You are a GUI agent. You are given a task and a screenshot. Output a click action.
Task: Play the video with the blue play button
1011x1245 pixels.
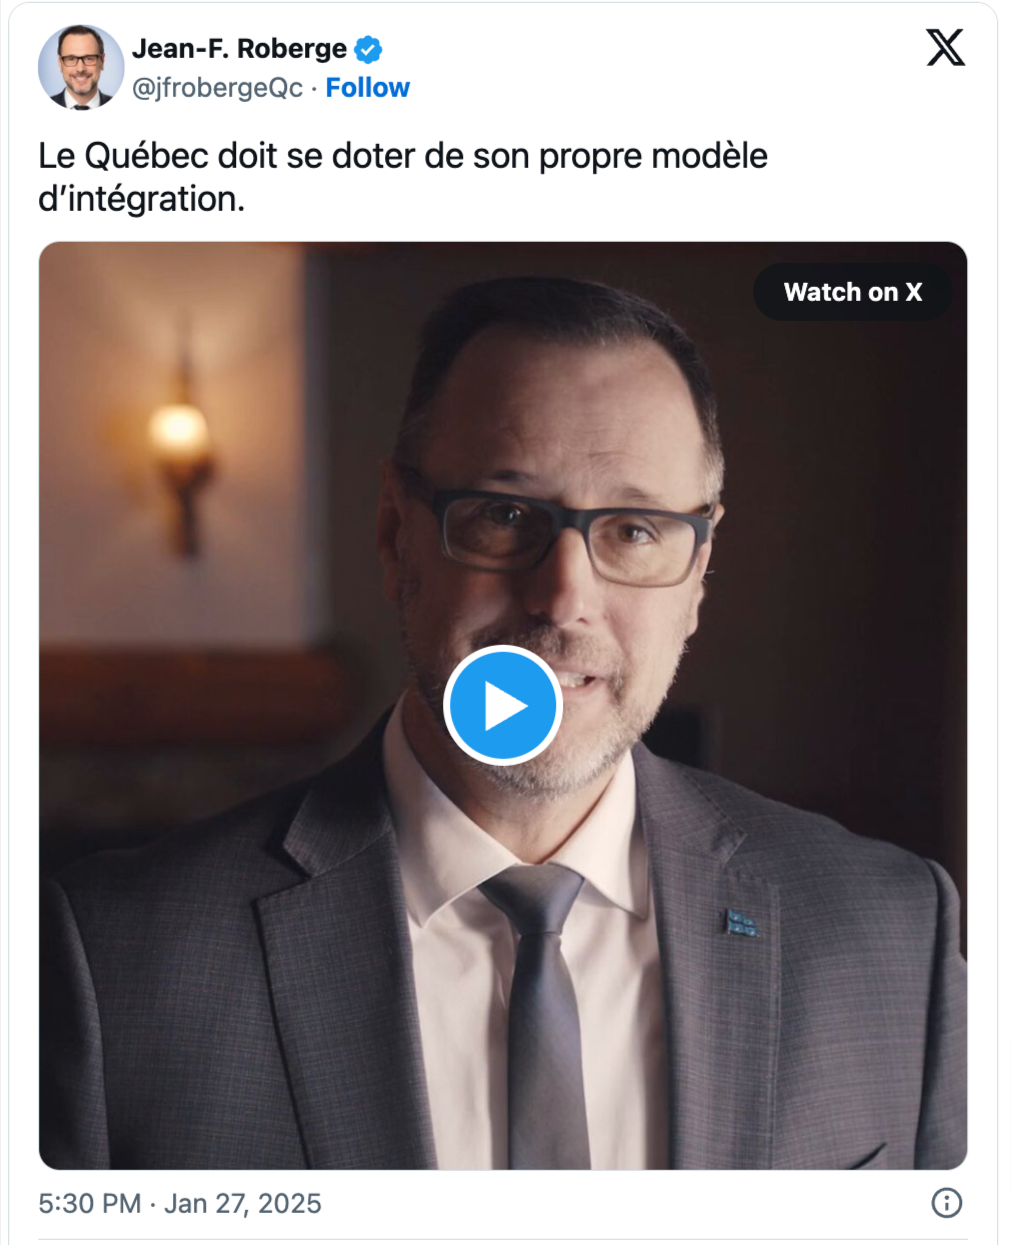[503, 706]
